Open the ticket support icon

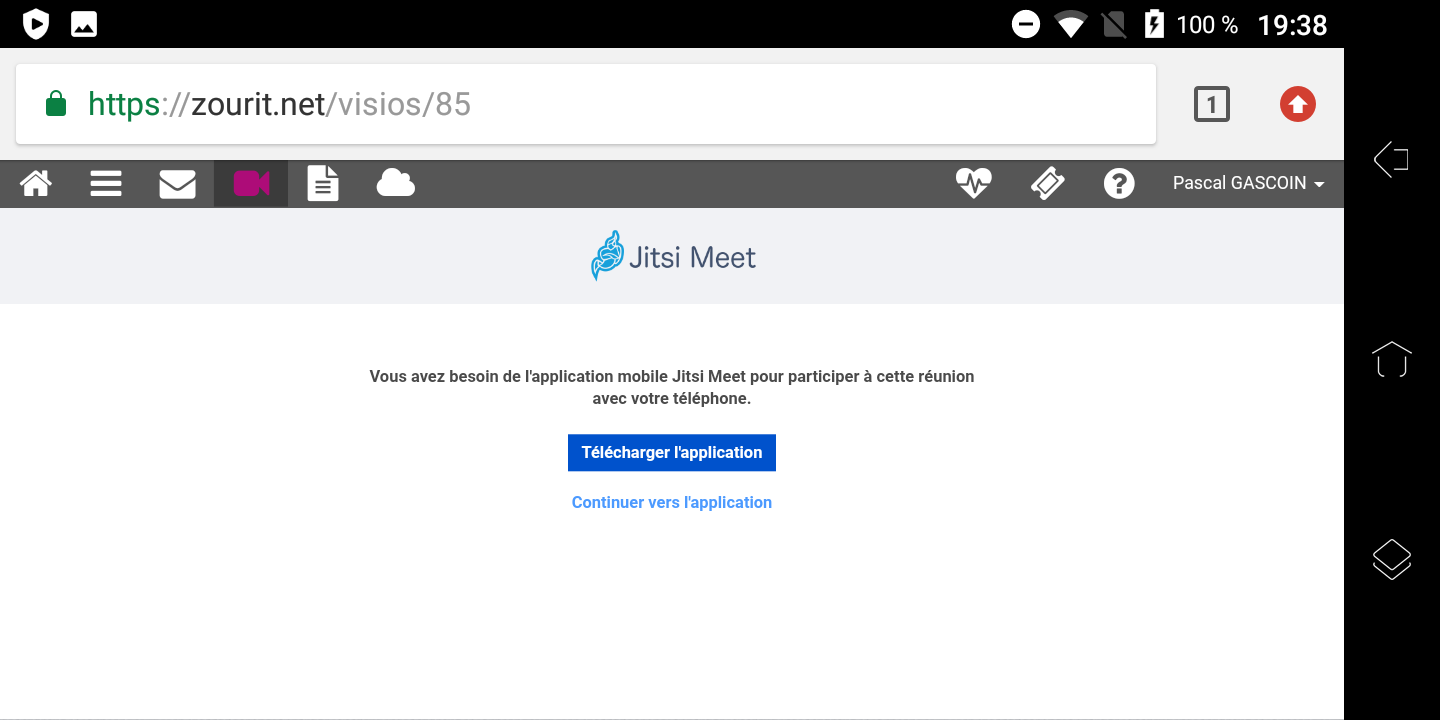click(x=1047, y=184)
